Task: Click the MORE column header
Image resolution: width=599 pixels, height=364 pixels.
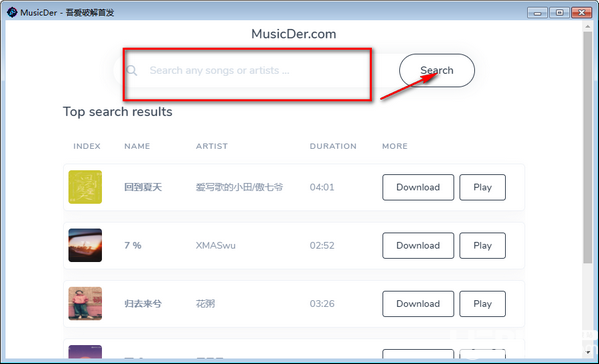Action: [x=395, y=146]
